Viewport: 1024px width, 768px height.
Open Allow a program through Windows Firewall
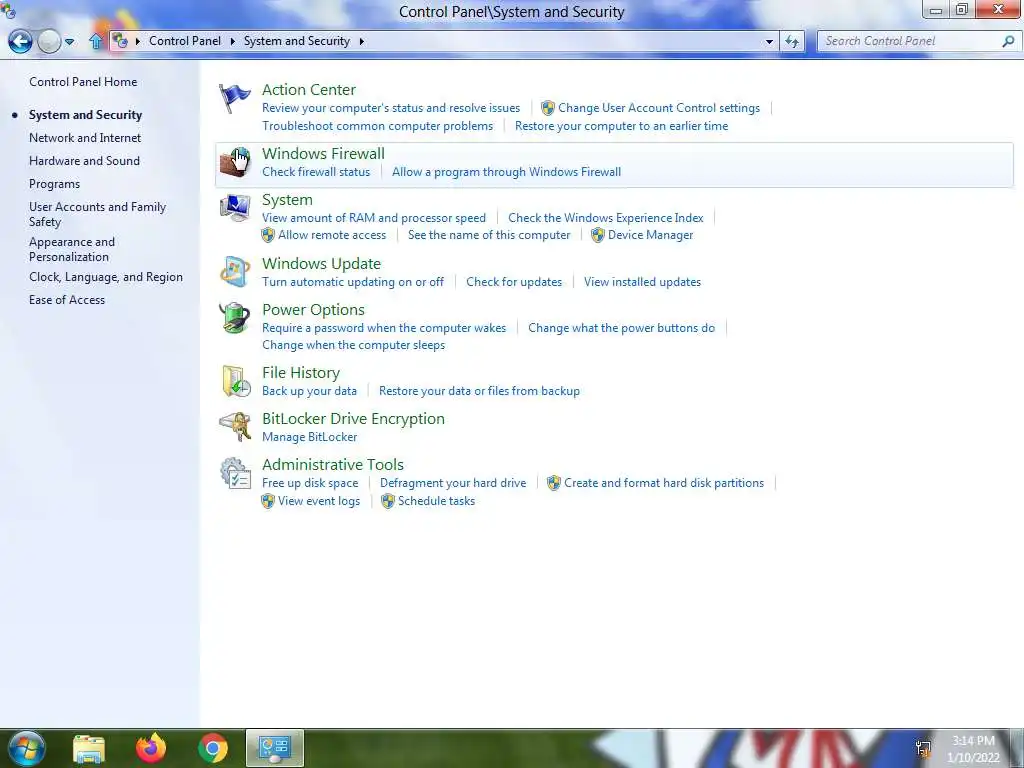[x=506, y=172]
